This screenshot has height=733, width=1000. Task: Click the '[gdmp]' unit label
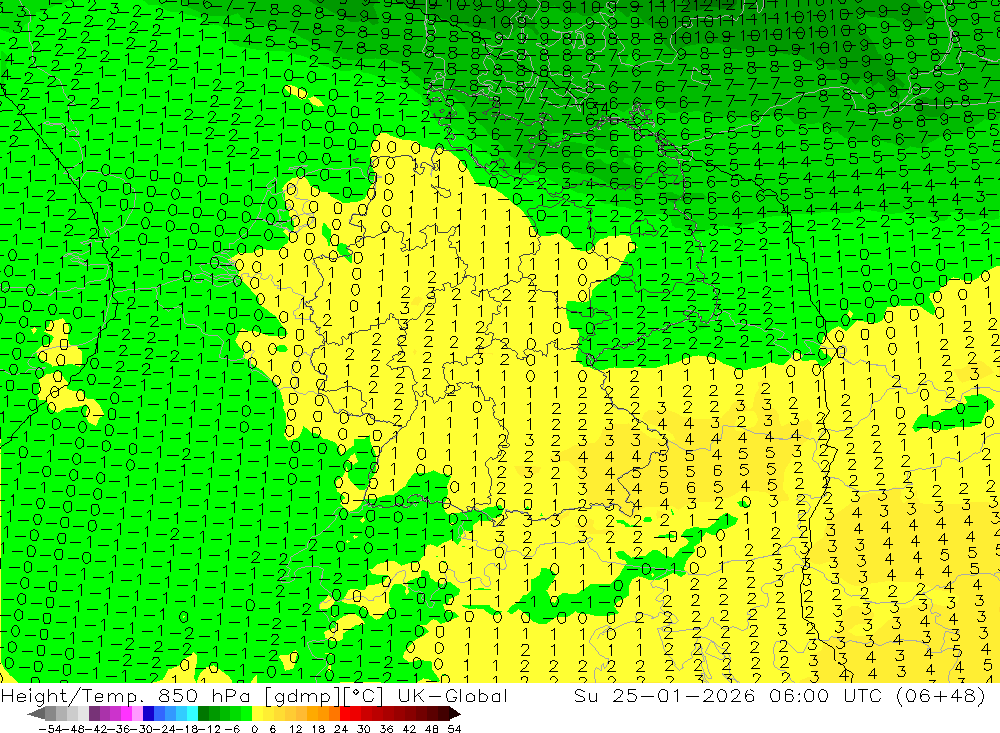pyautogui.click(x=302, y=696)
